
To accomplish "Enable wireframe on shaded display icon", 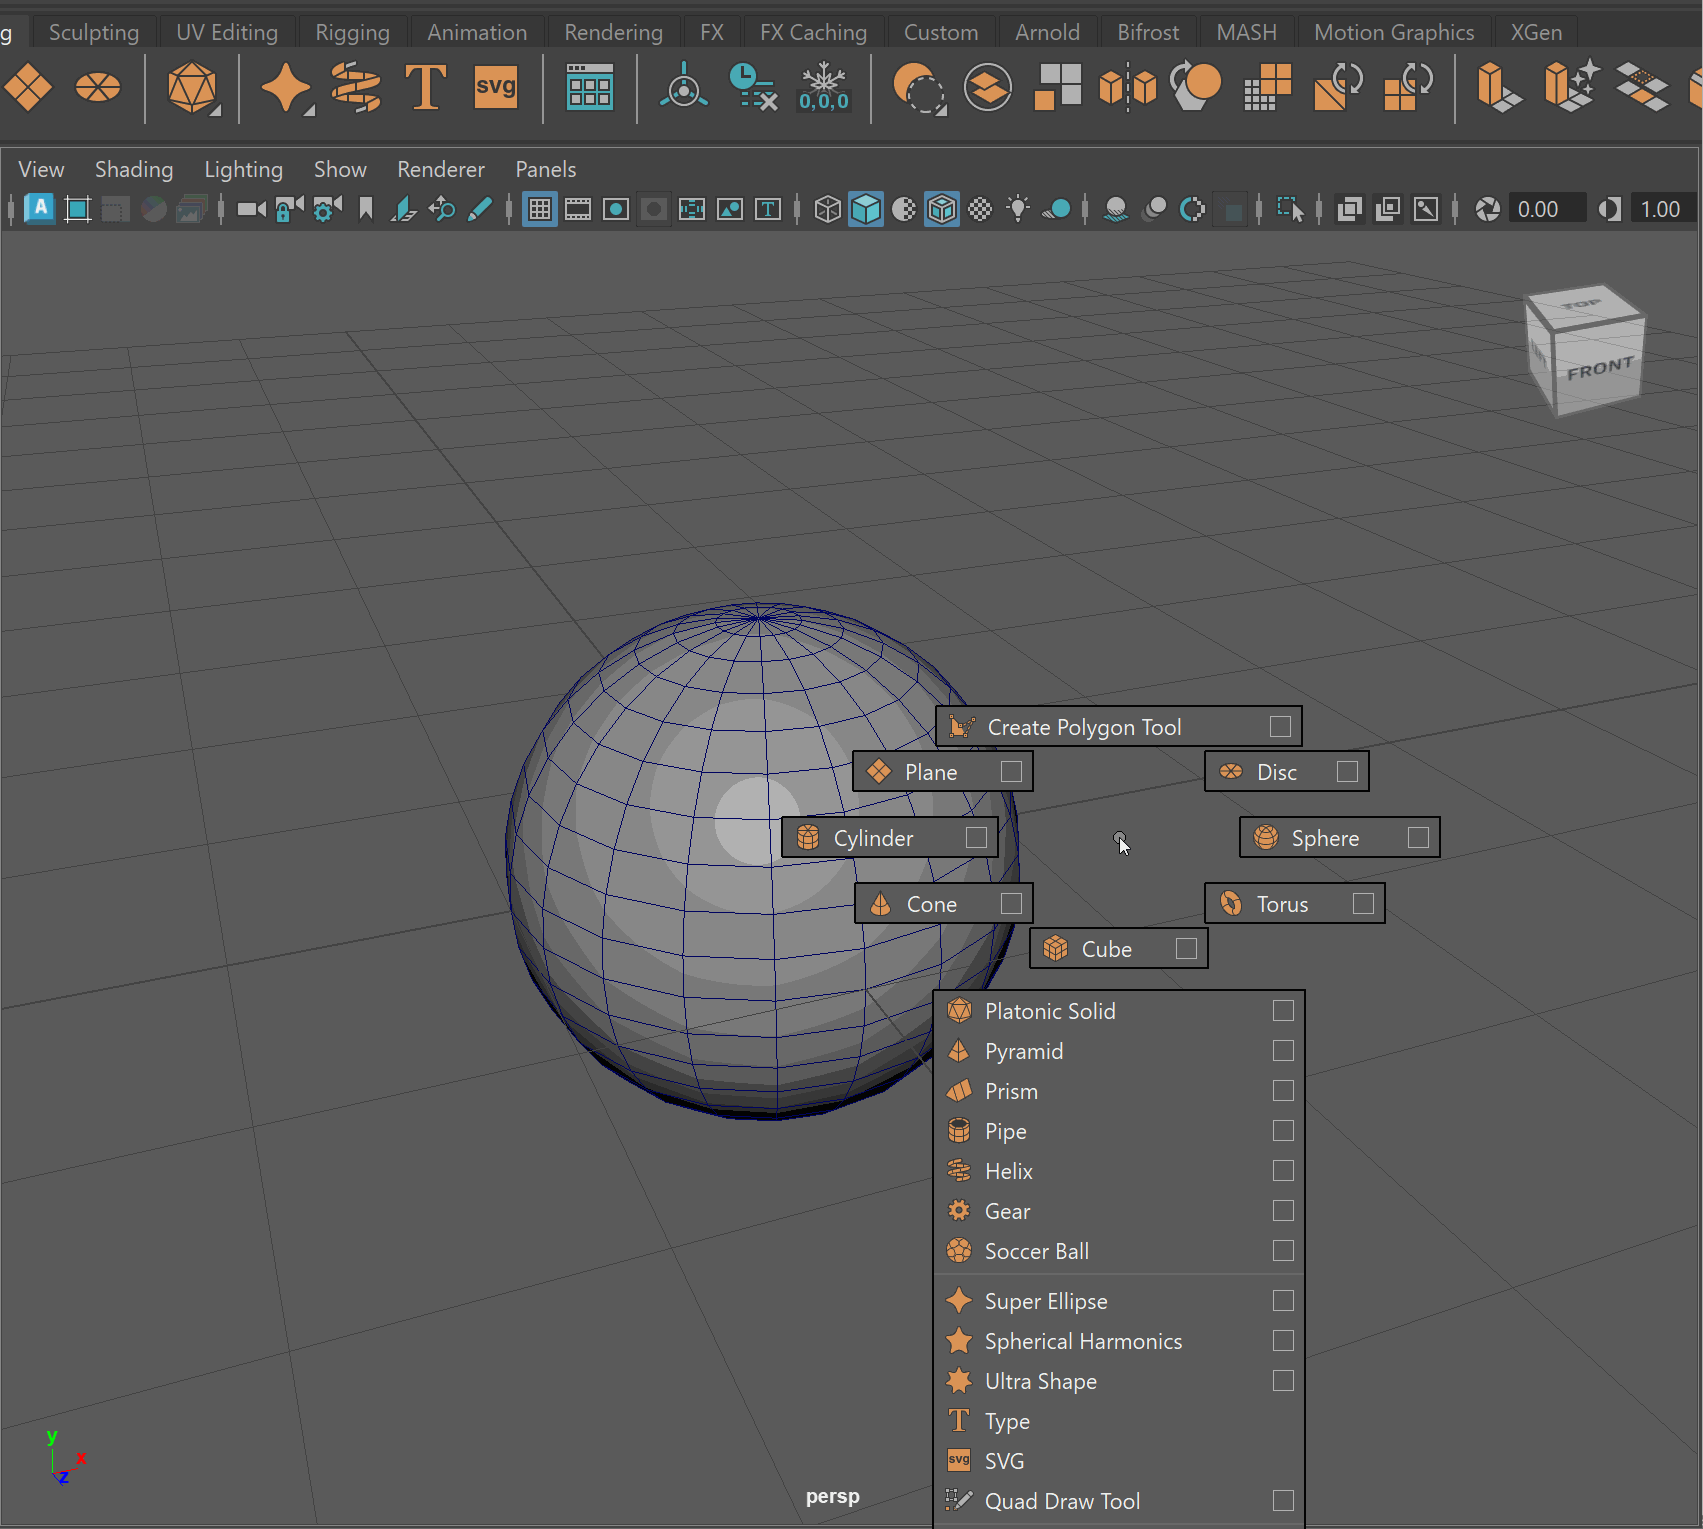I will [x=941, y=209].
